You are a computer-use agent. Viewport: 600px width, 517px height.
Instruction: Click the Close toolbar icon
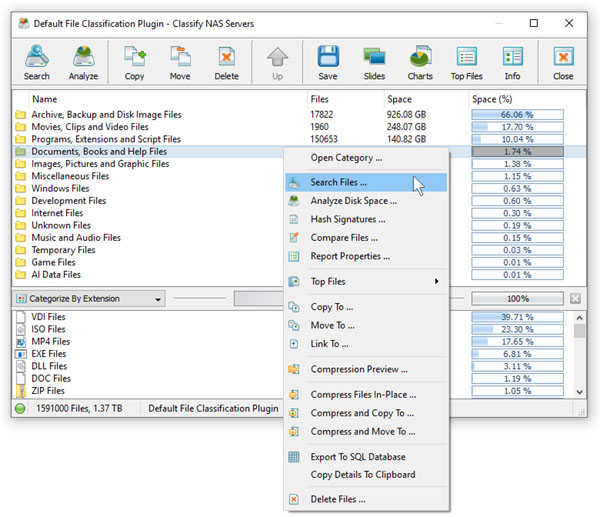click(x=563, y=57)
